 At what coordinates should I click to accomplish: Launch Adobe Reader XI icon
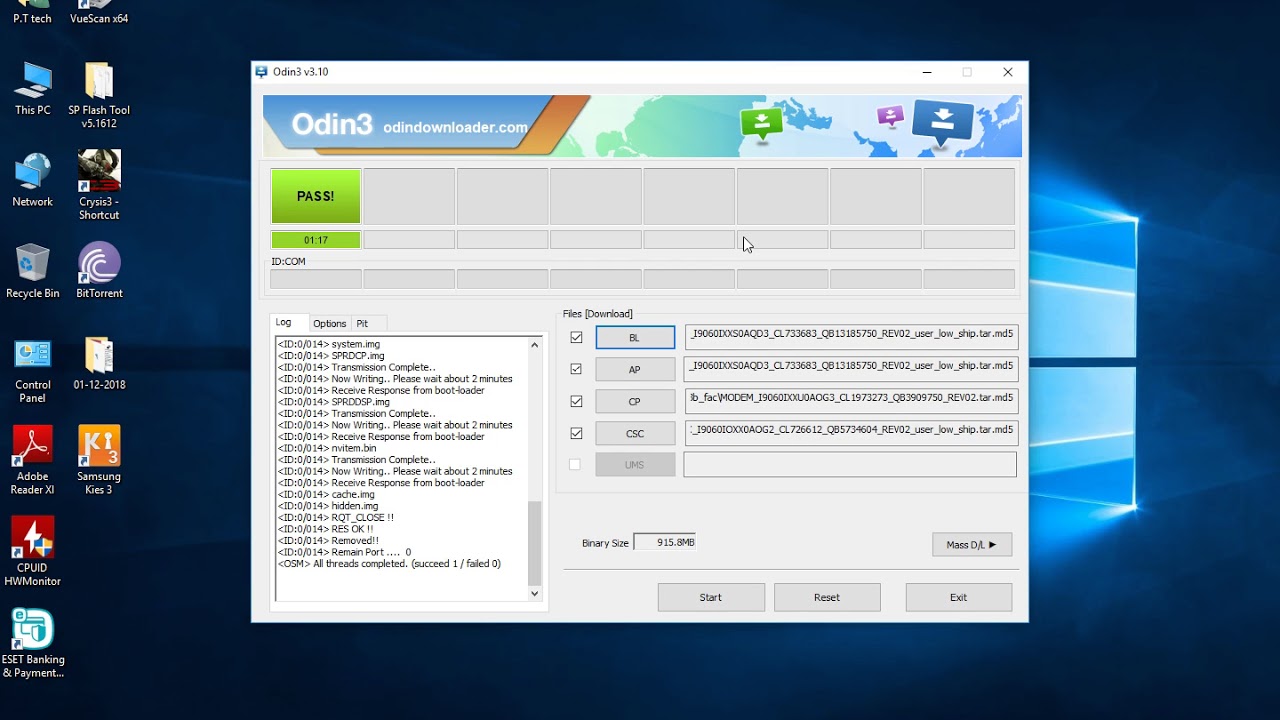coord(33,461)
